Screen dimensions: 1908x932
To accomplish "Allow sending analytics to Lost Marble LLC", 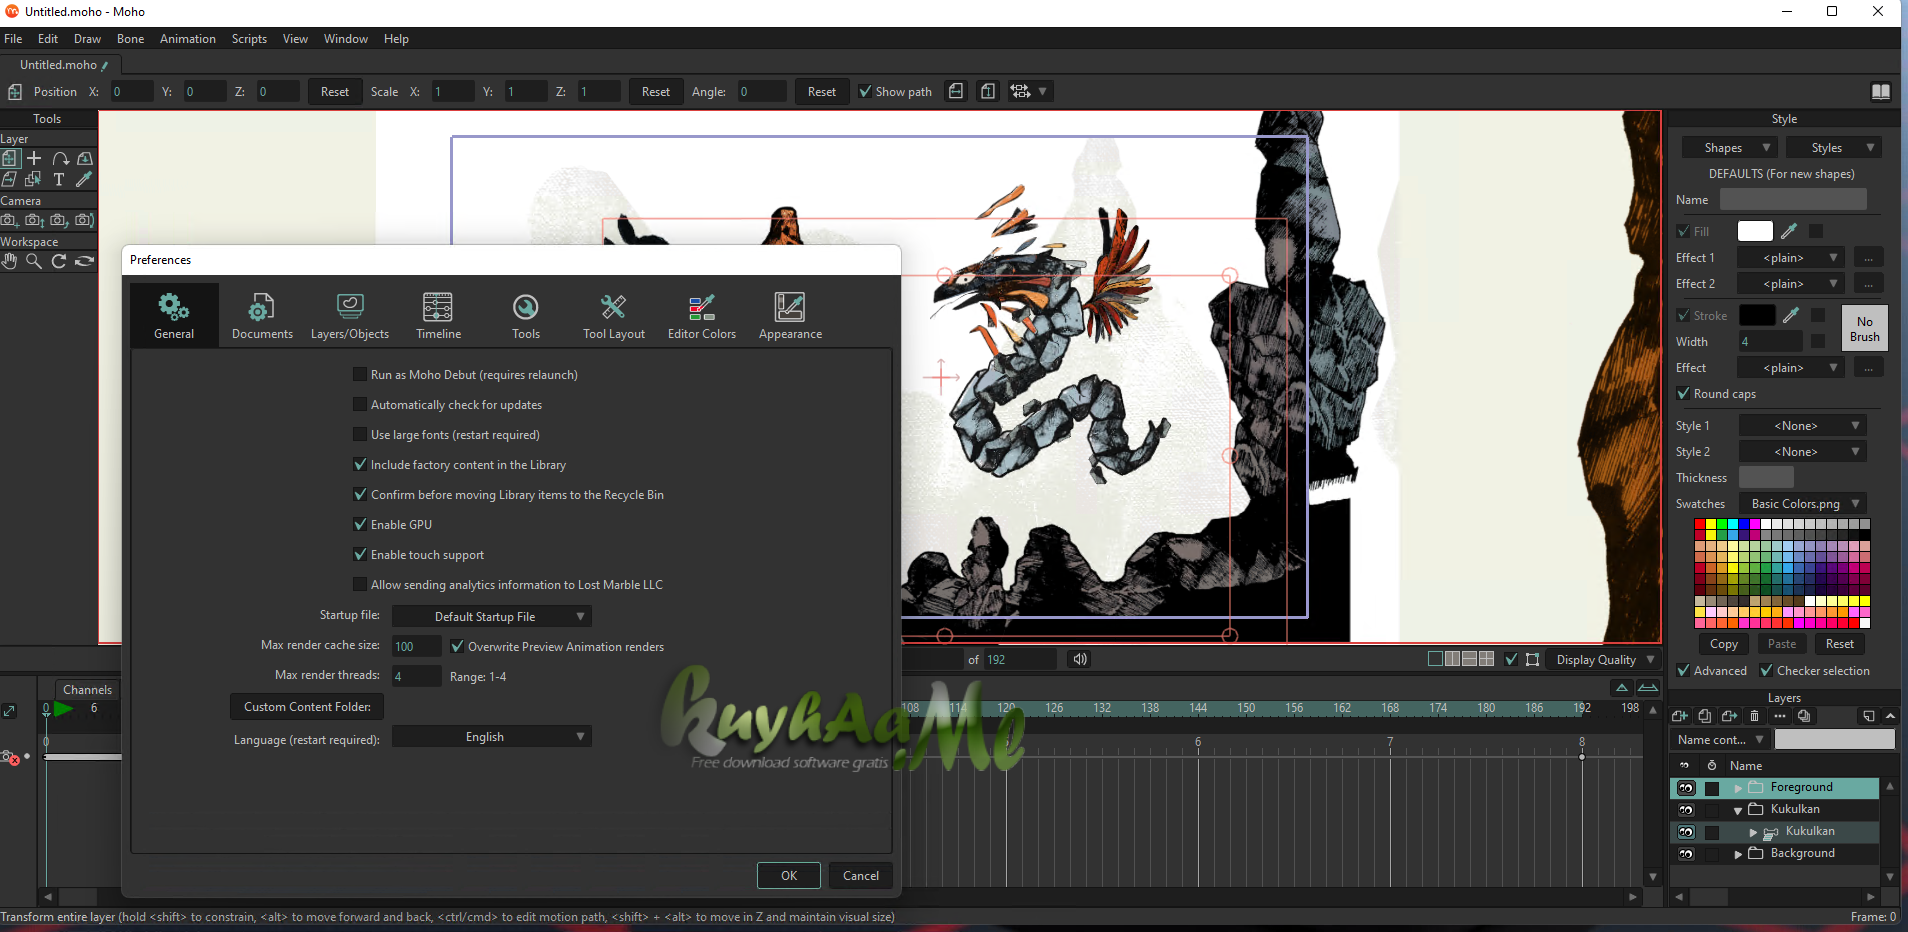I will click(360, 585).
